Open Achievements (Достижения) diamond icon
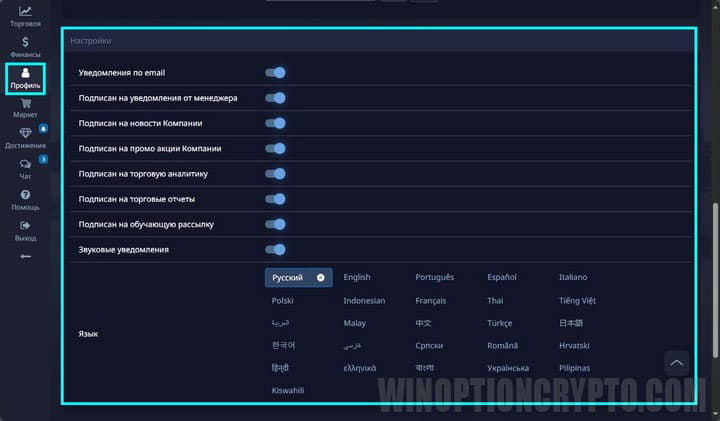Image resolution: width=720 pixels, height=421 pixels. tap(25, 133)
